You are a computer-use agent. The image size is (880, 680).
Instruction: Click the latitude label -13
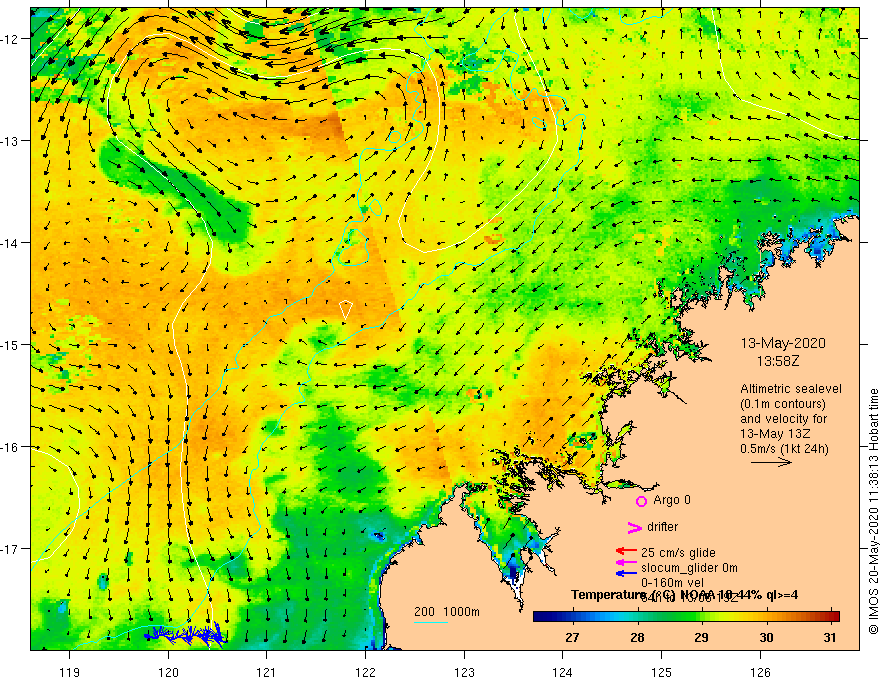point(10,141)
